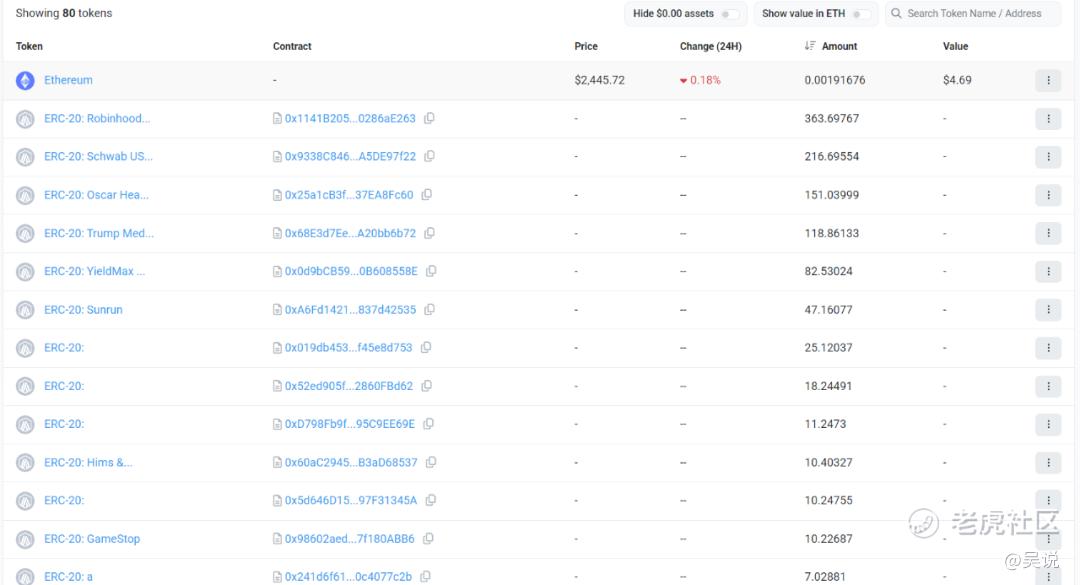
Task: Click the Trump Med token placeholder icon
Action: tap(25, 234)
